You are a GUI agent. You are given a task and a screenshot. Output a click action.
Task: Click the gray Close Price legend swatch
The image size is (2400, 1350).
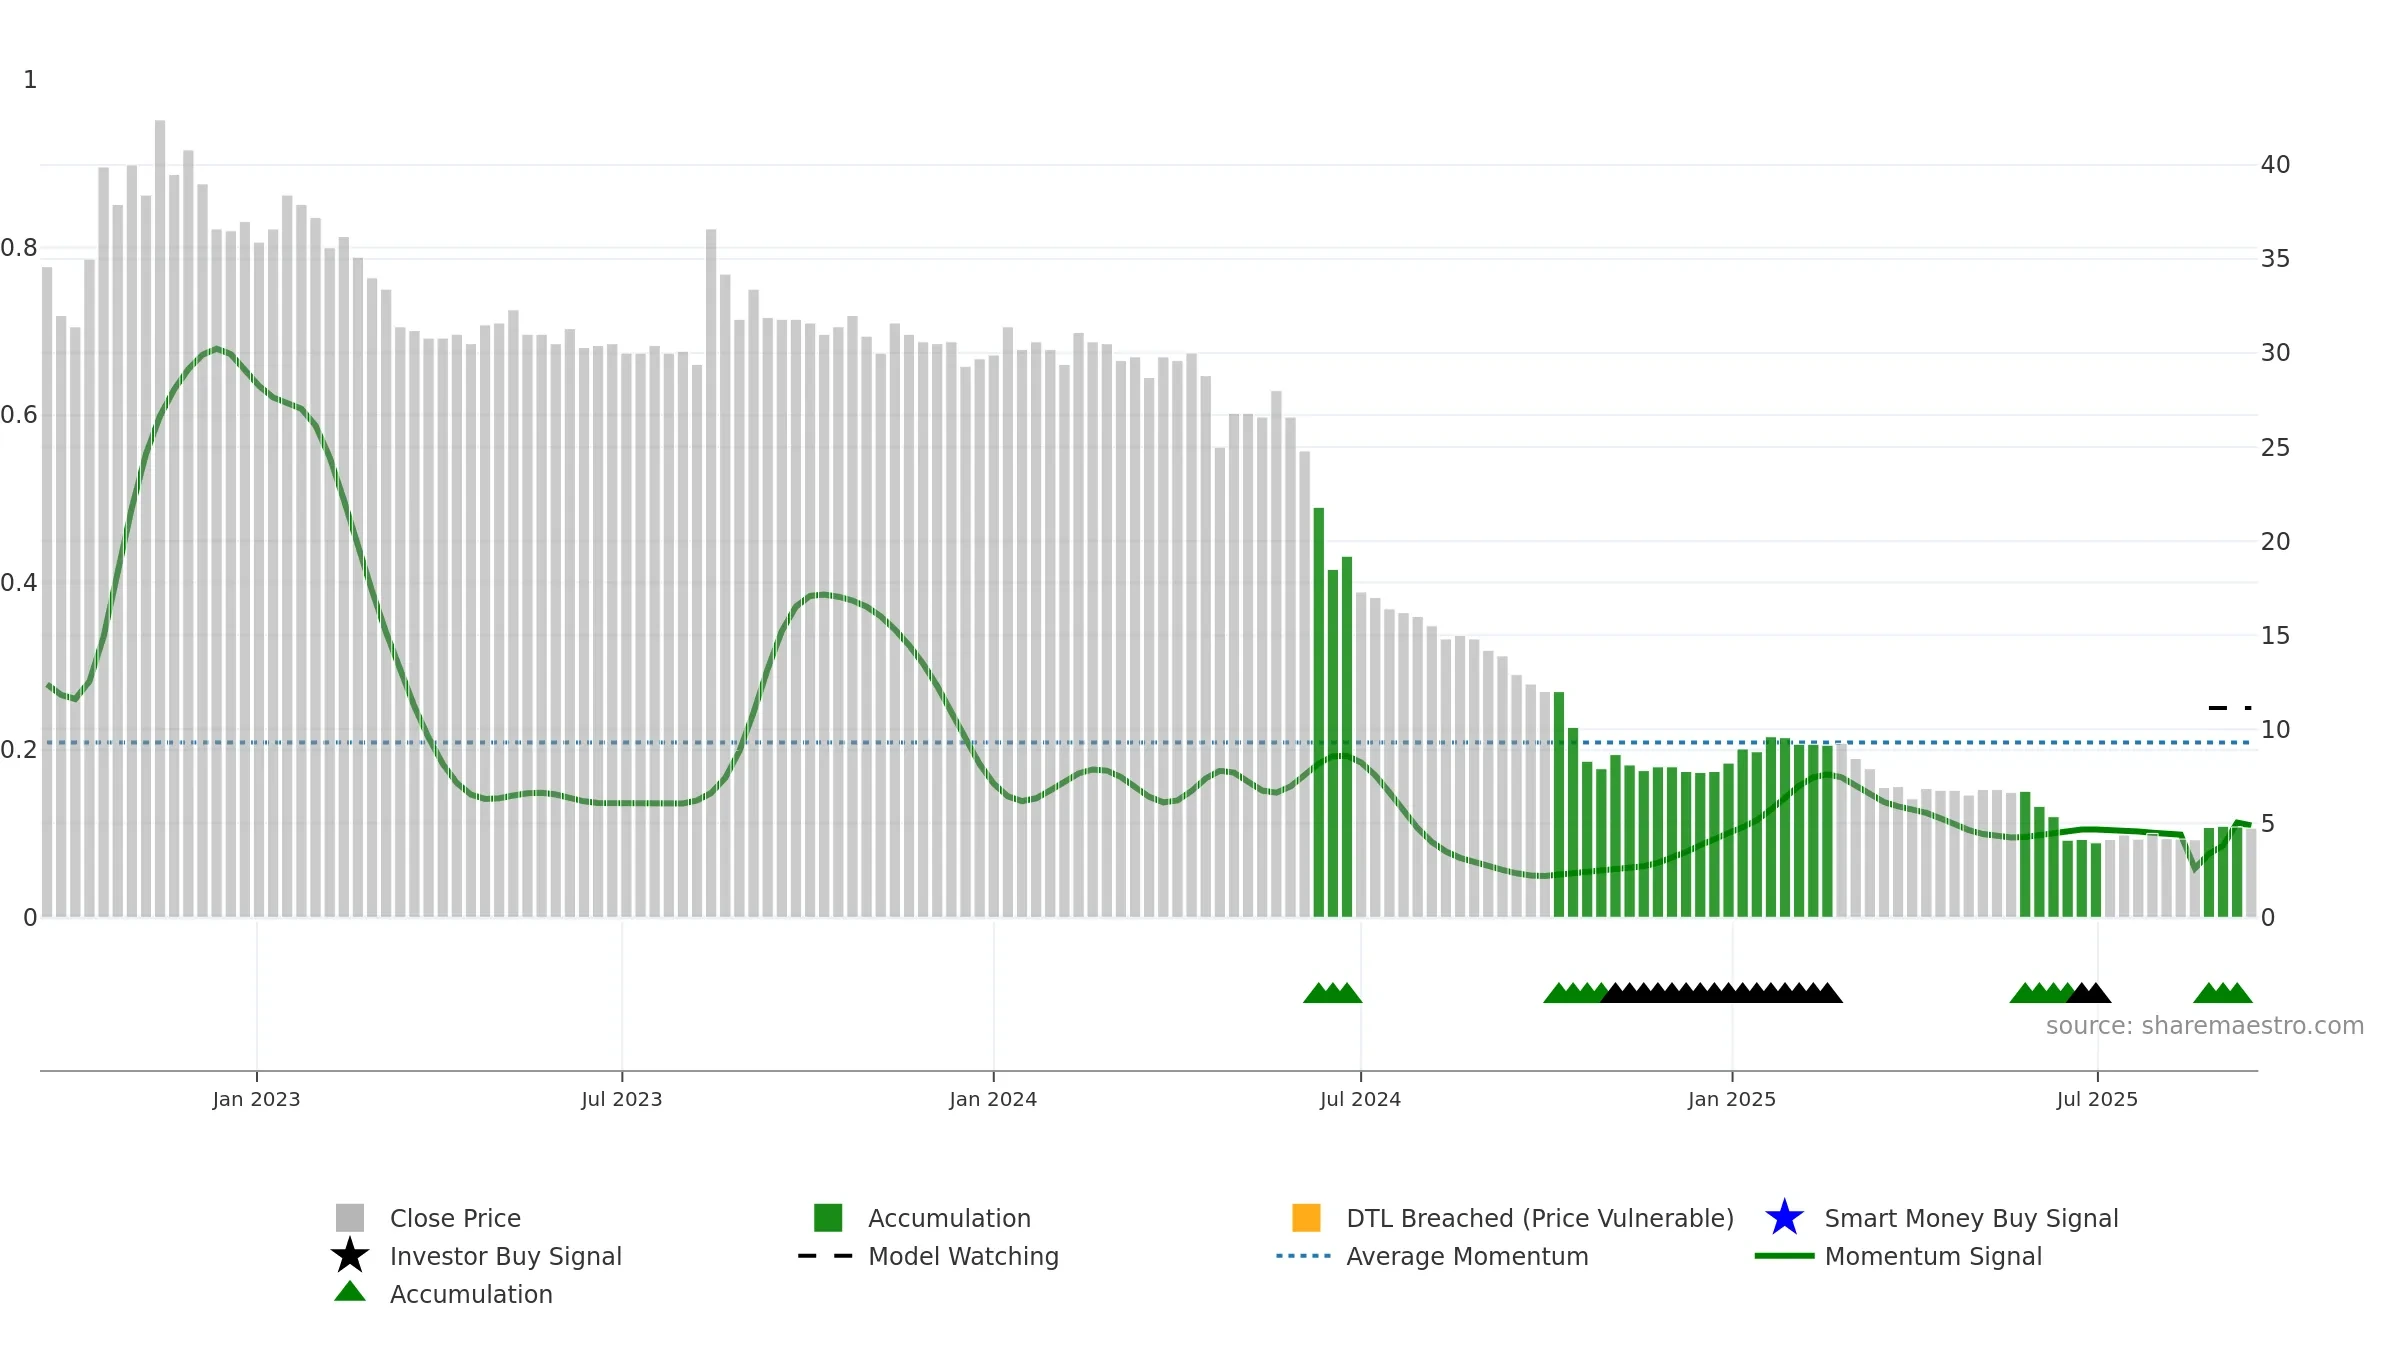point(350,1218)
